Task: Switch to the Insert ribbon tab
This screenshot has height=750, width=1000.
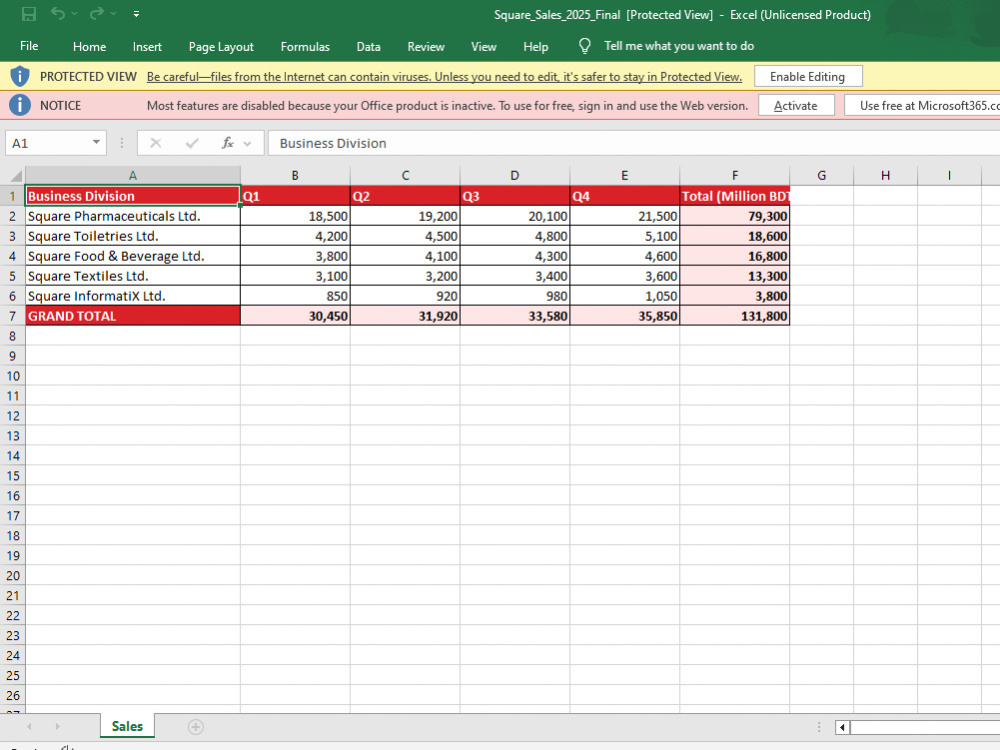Action: tap(147, 47)
